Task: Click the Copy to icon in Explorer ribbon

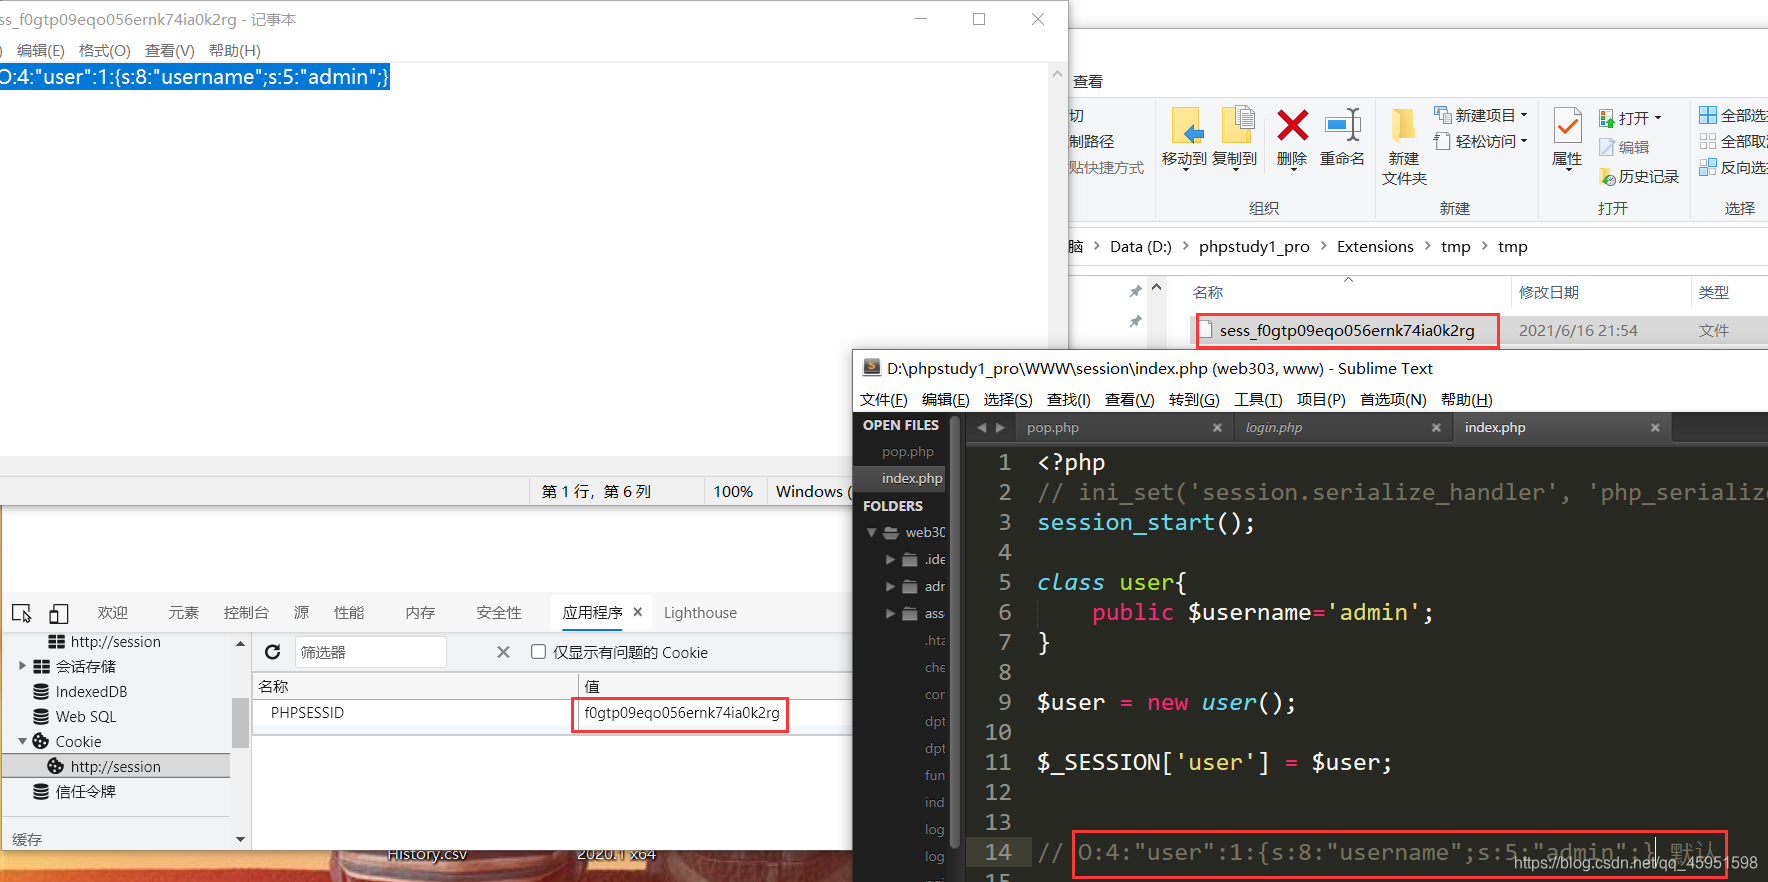Action: (1238, 125)
